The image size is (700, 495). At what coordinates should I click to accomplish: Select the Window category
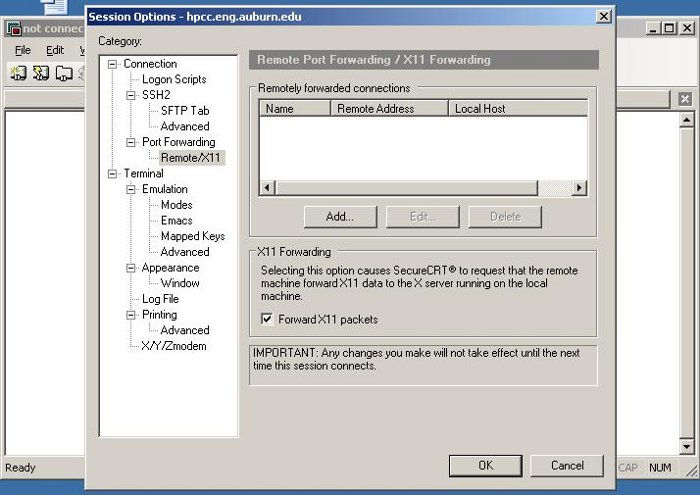point(180,283)
